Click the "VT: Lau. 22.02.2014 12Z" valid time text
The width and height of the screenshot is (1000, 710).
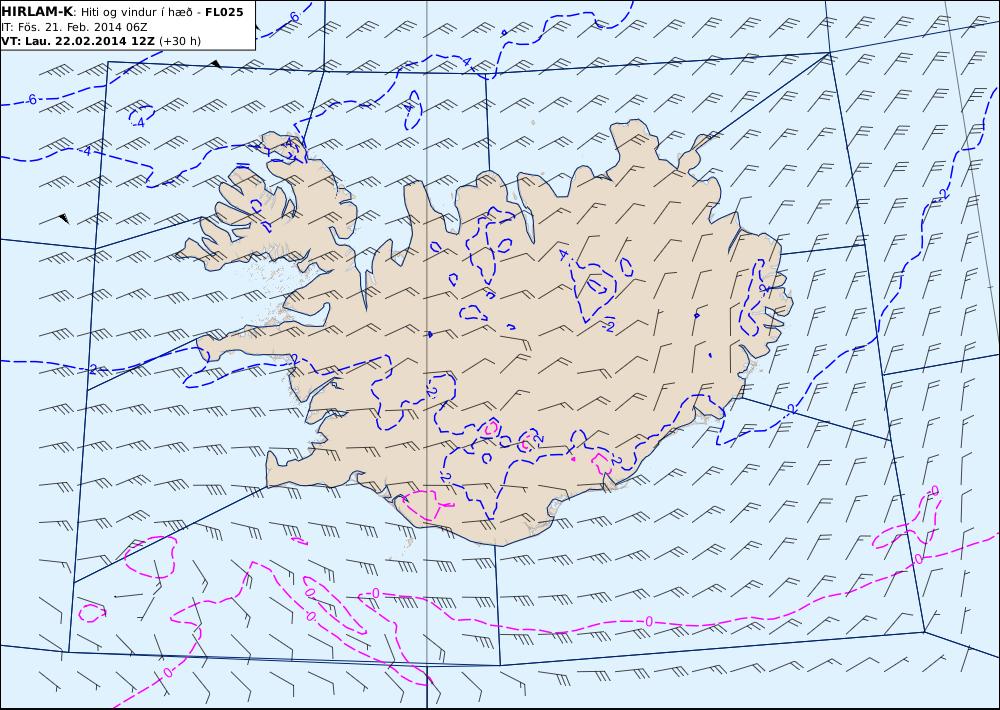78,41
